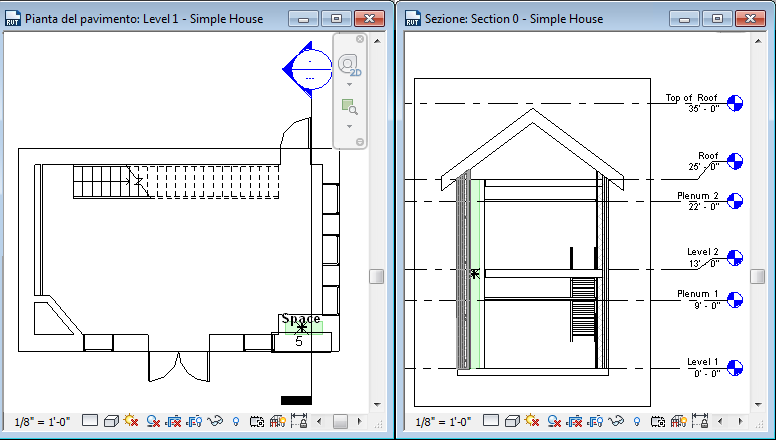This screenshot has width=776, height=440.
Task: Toggle Analytical Model display in Level 1 window
Action: 278,421
